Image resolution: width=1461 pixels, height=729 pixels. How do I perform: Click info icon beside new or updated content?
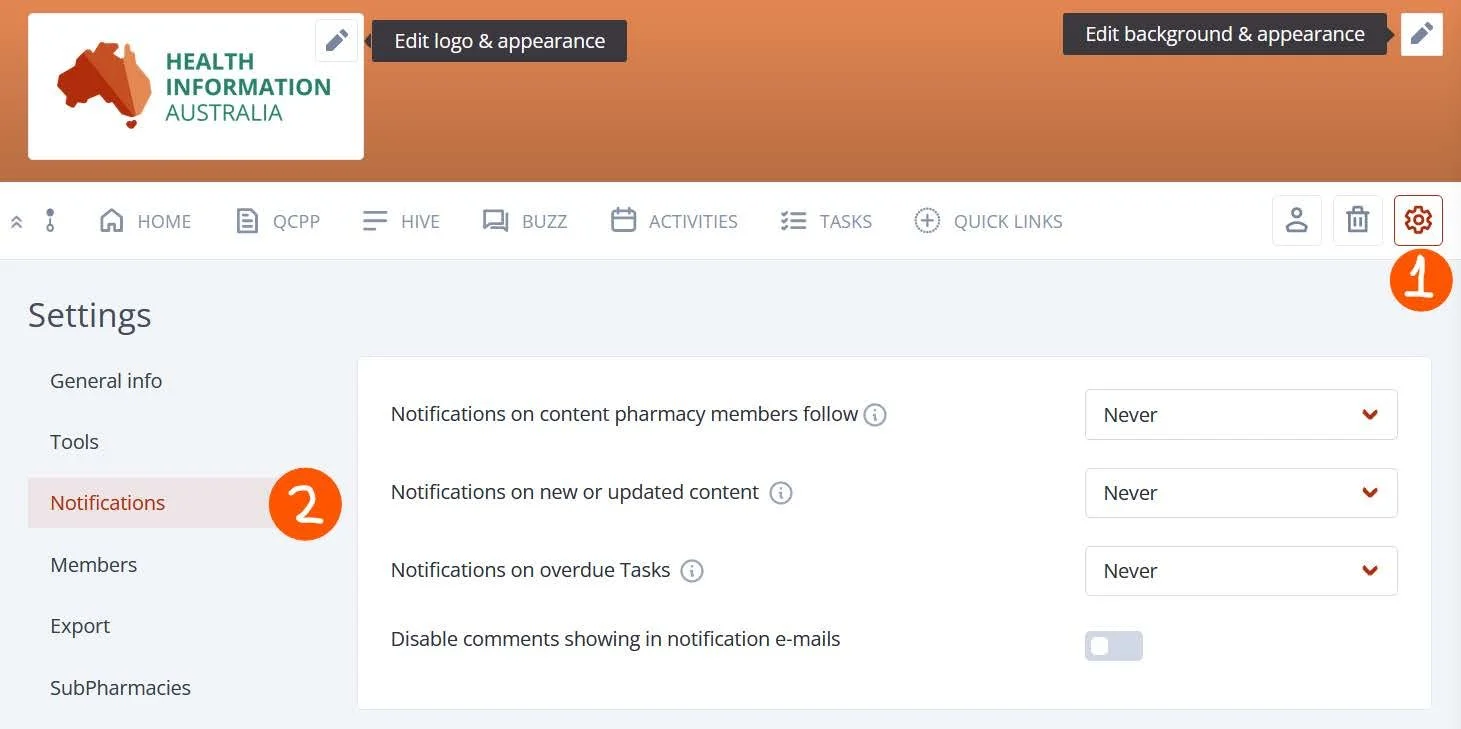coord(781,493)
